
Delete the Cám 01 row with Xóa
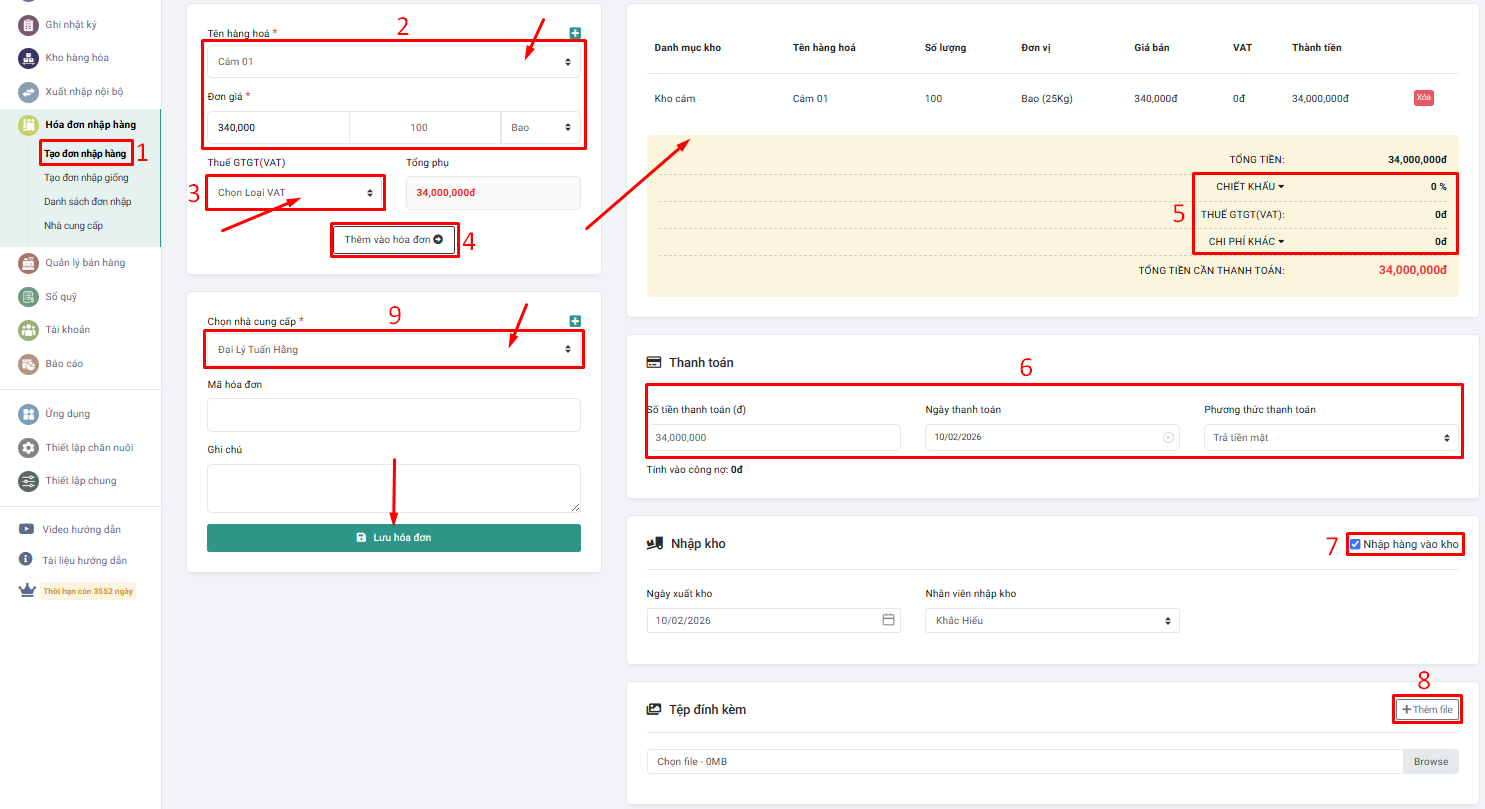pos(1423,98)
